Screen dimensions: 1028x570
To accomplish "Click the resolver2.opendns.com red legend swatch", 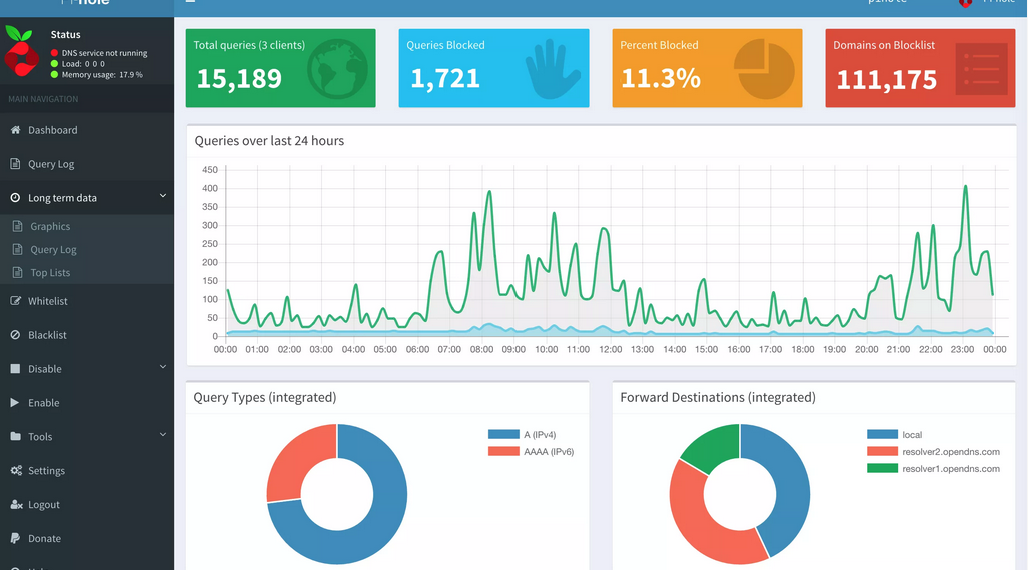I will click(882, 451).
